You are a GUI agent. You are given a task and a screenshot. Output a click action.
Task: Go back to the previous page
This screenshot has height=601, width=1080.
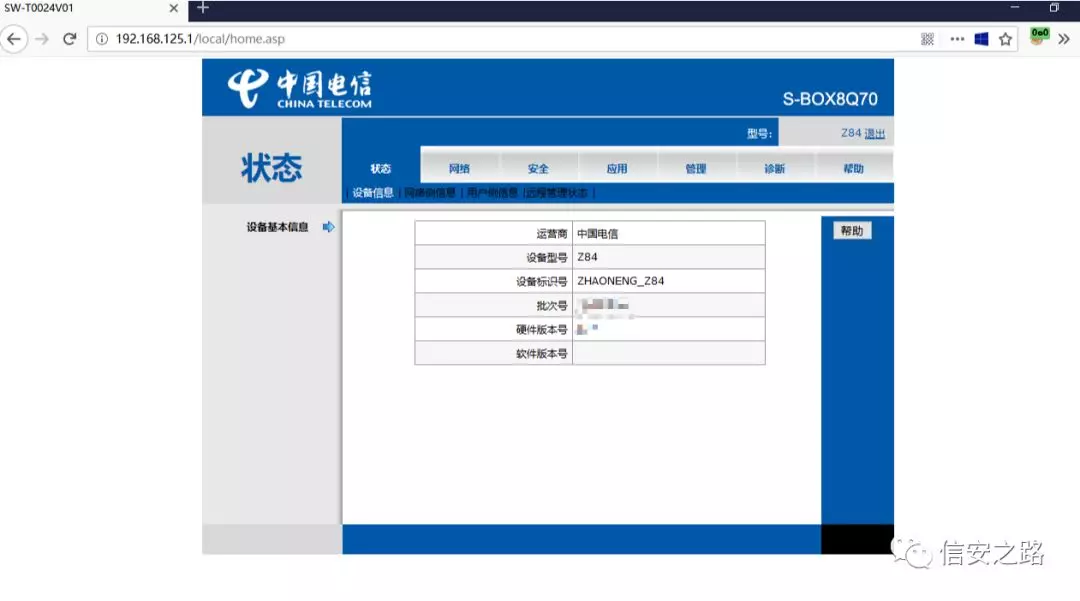(x=14, y=39)
